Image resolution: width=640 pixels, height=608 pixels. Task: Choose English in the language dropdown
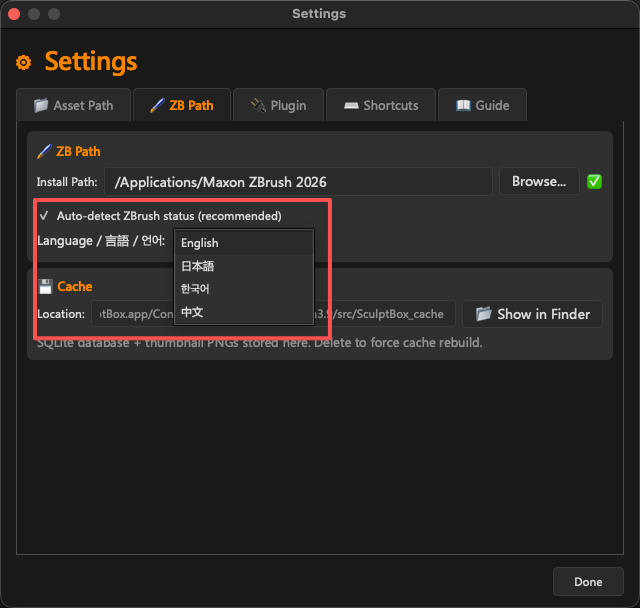244,242
